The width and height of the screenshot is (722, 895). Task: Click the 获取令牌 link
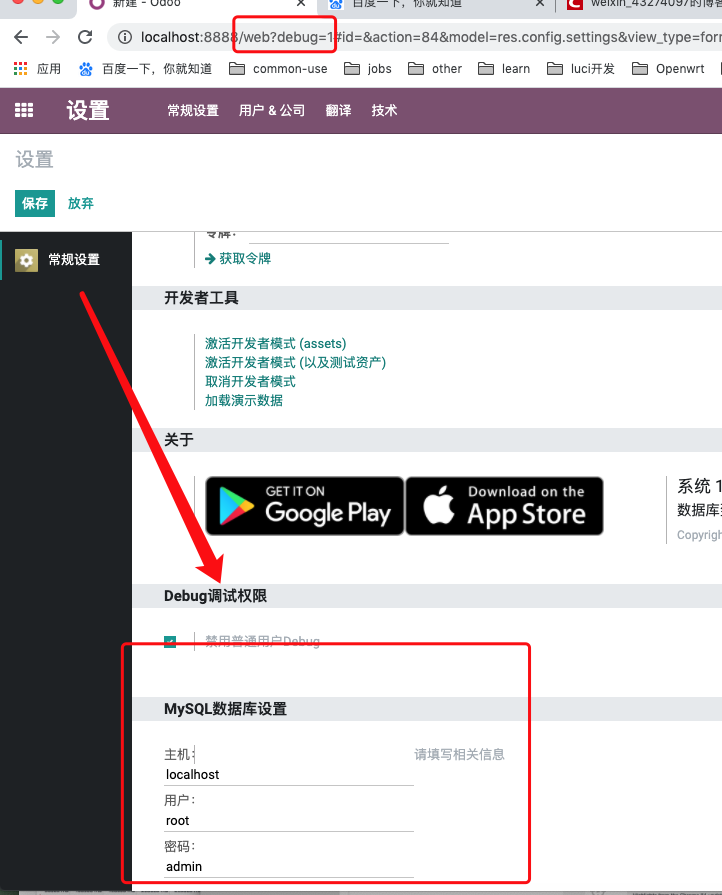tap(245, 259)
